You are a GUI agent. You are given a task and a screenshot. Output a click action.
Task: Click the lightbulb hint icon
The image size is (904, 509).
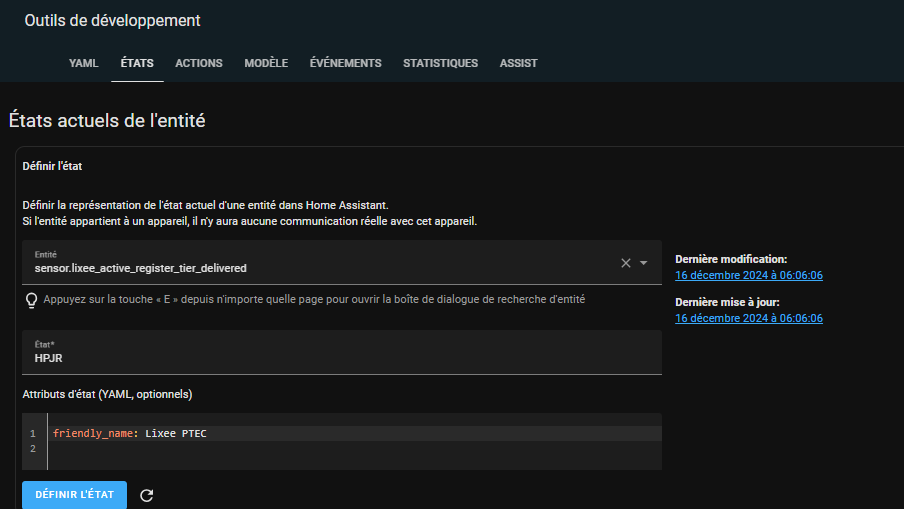point(31,299)
